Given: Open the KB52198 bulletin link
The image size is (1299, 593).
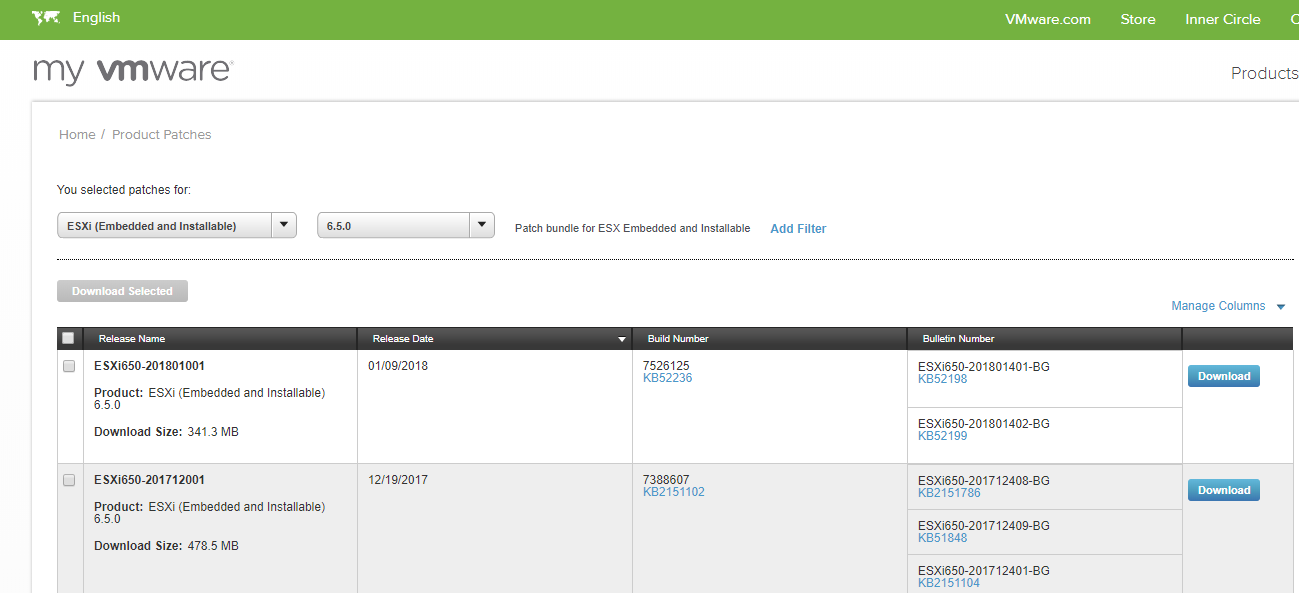Looking at the screenshot, I should [942, 379].
